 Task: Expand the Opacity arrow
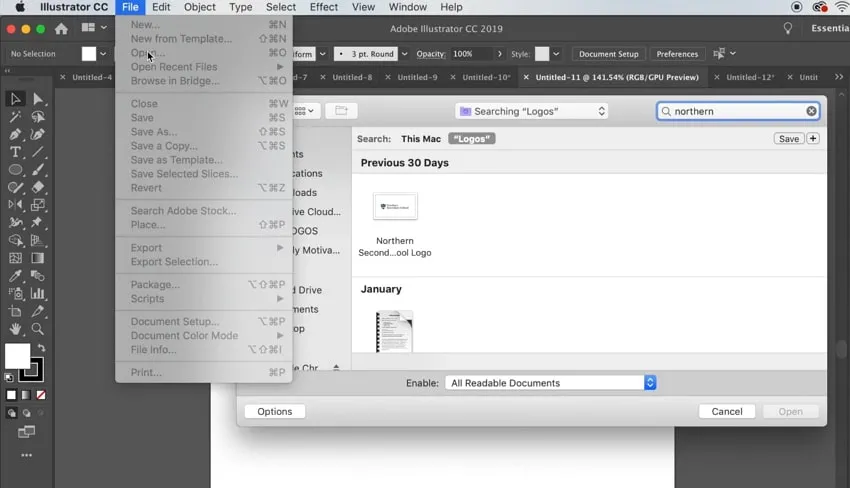tap(499, 54)
